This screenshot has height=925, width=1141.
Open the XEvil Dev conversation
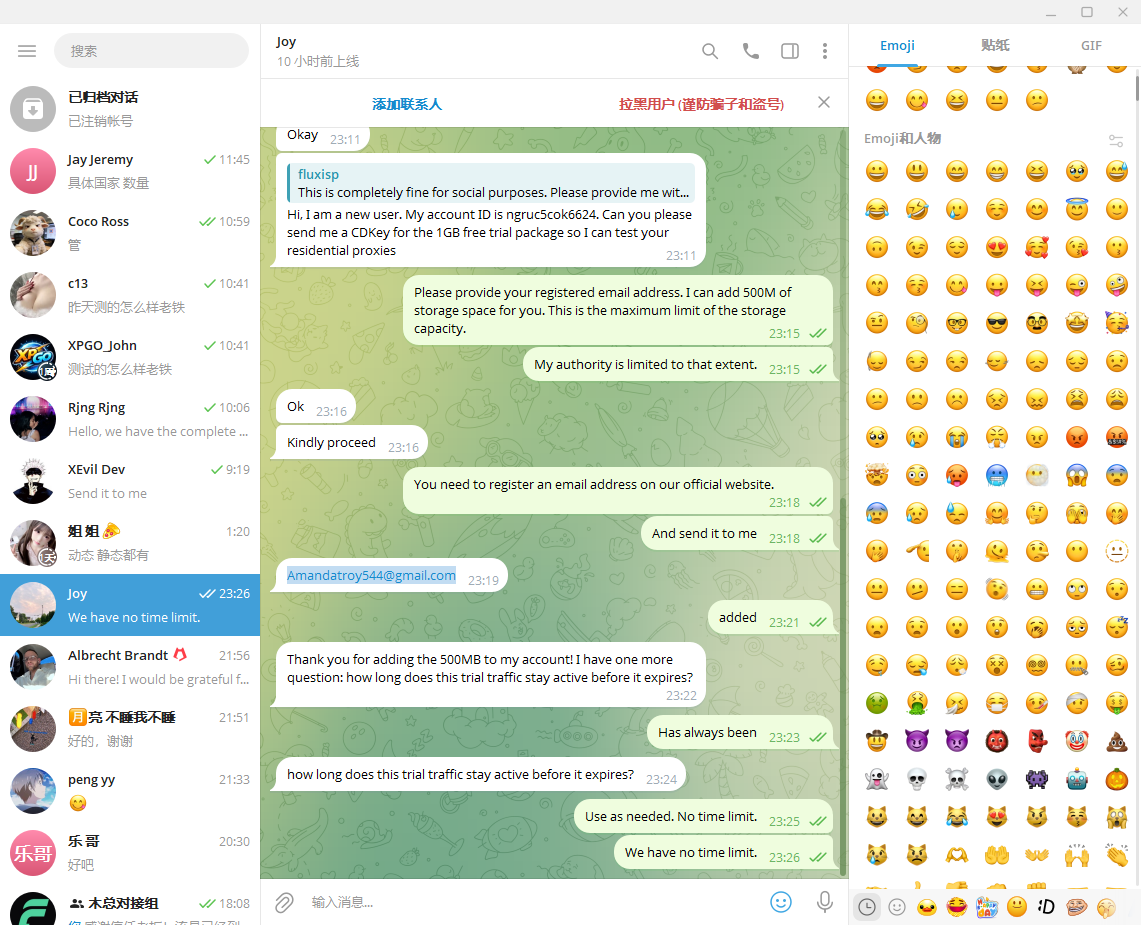tap(130, 481)
